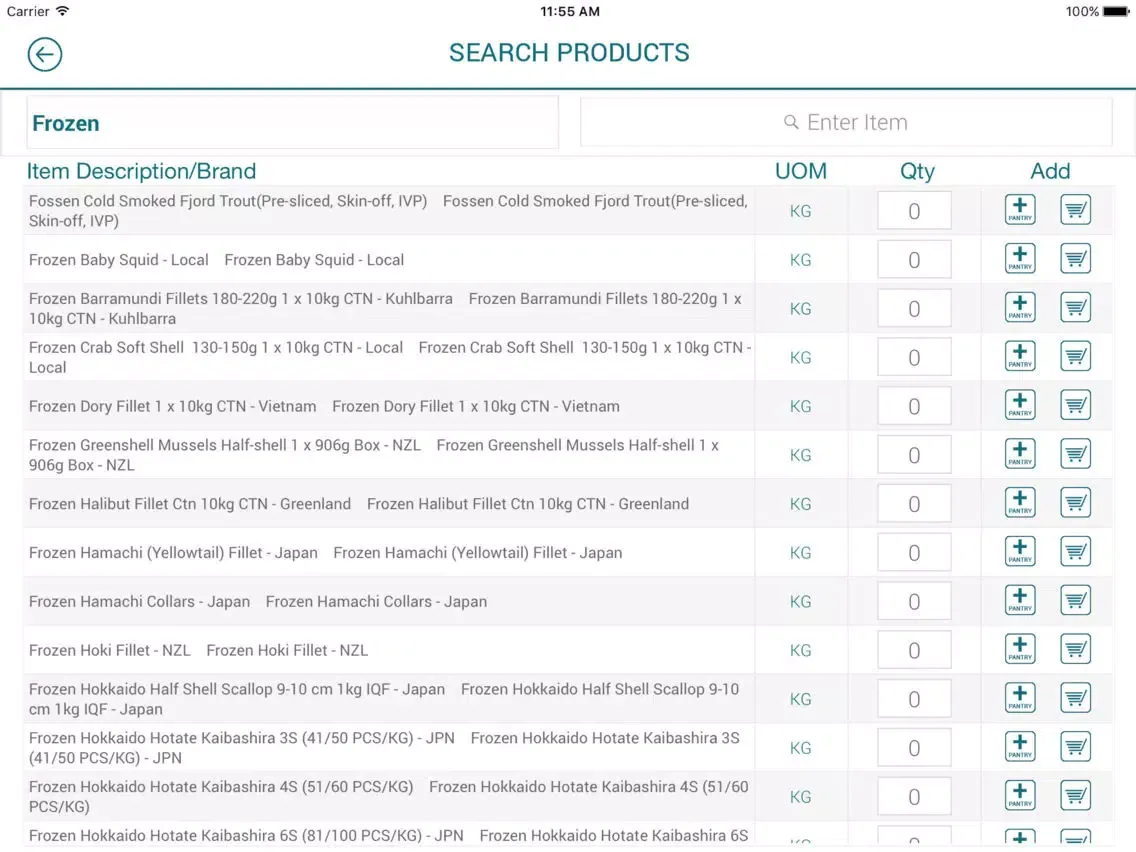Edit quantity for Frozen Dory Fillet
Viewport: 1136px width, 852px height.
(914, 406)
